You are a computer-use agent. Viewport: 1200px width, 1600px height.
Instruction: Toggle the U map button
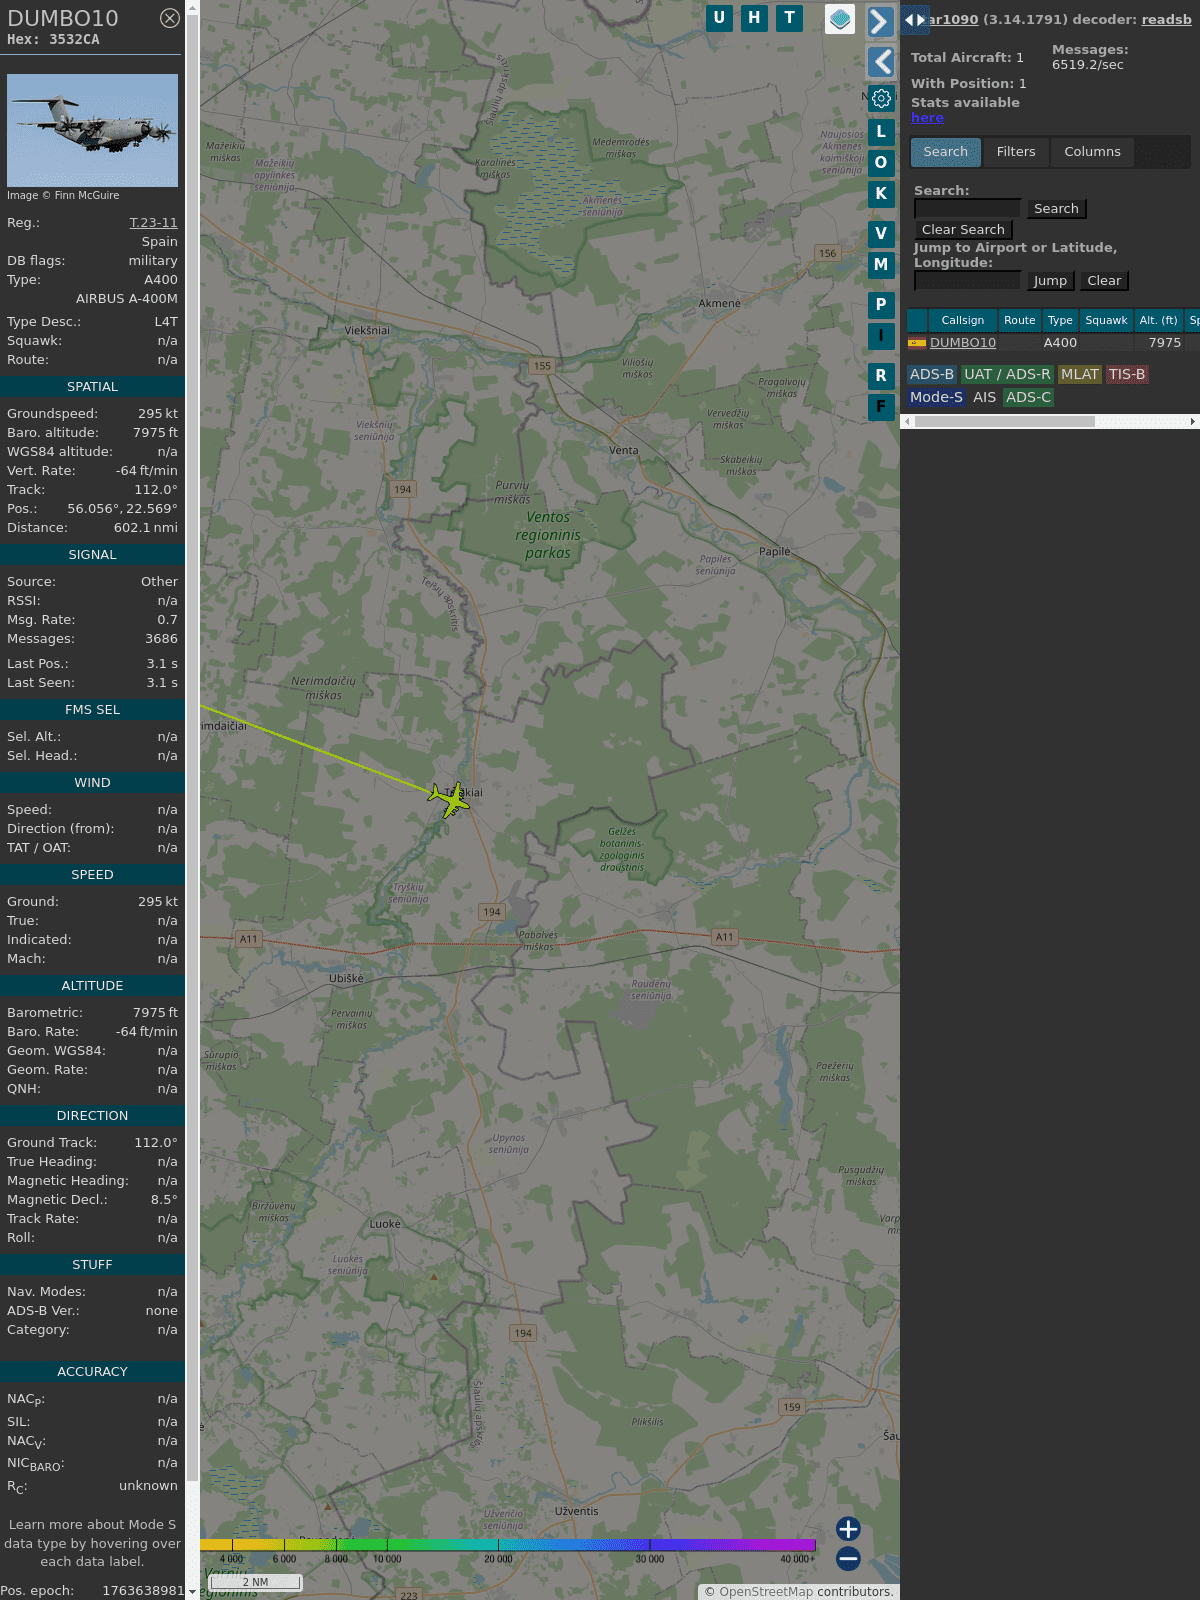coord(719,18)
